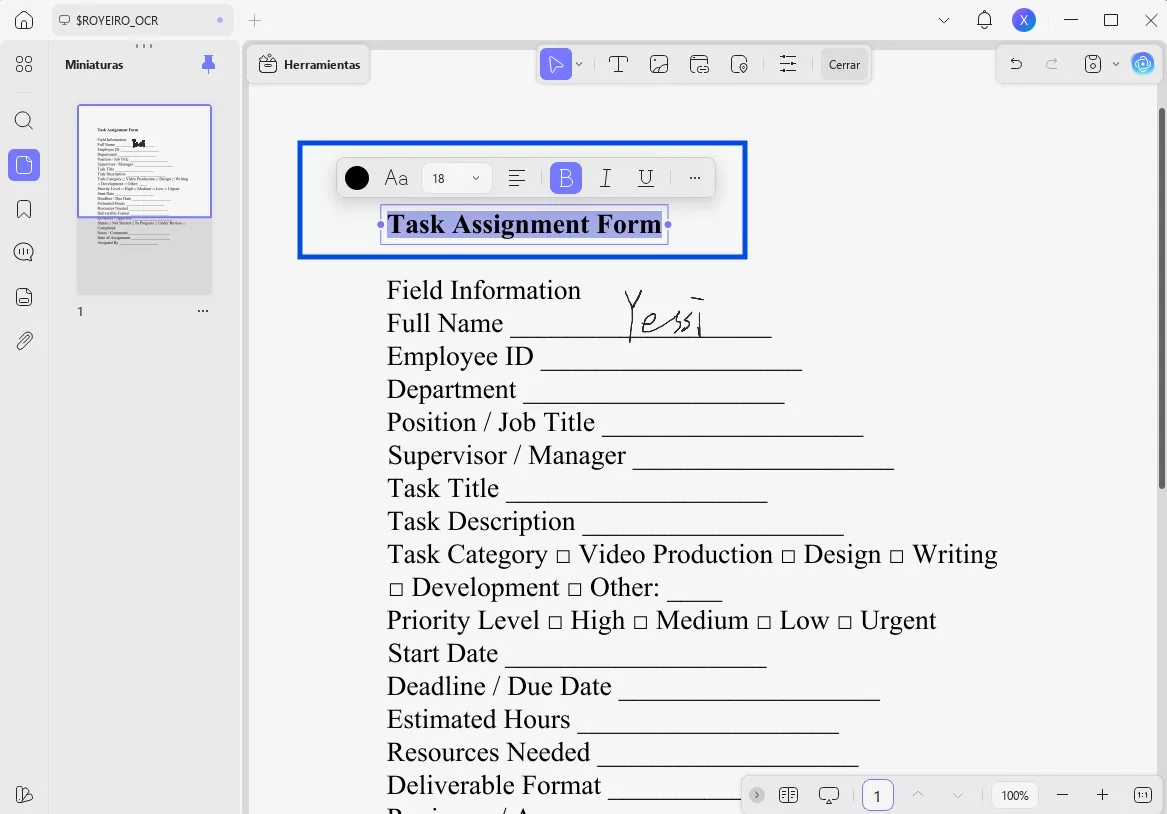Toggle bold formatting for selected text
The width and height of the screenshot is (1167, 814).
click(565, 178)
